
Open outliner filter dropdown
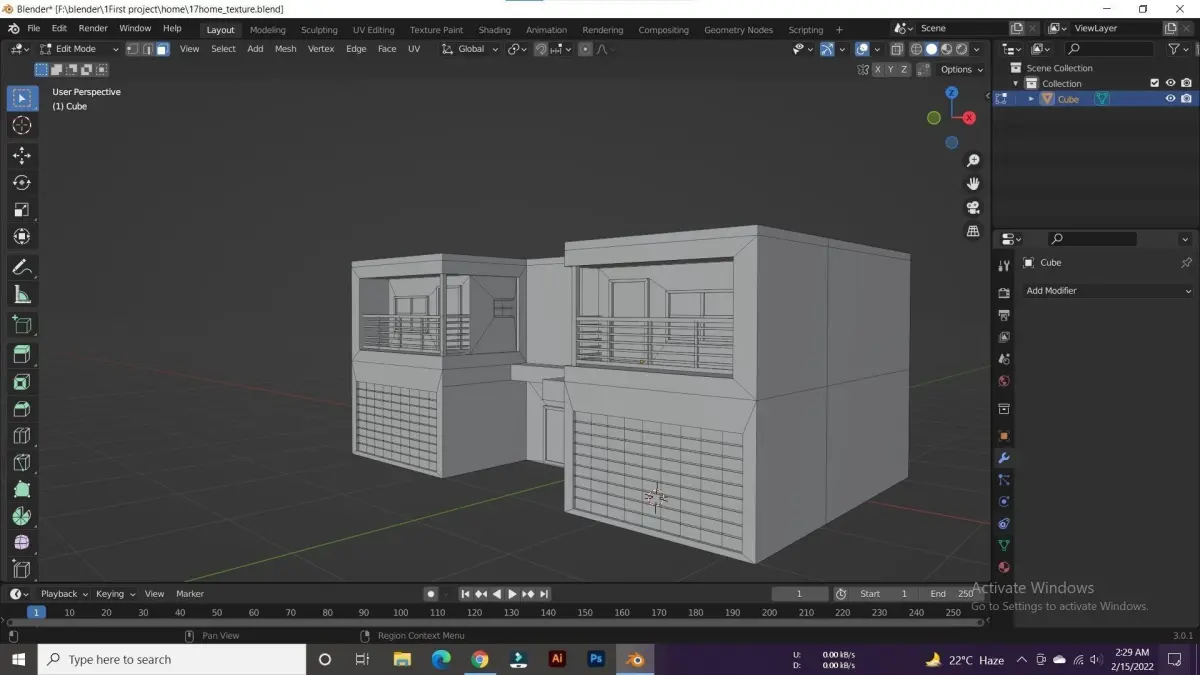[x=1179, y=49]
